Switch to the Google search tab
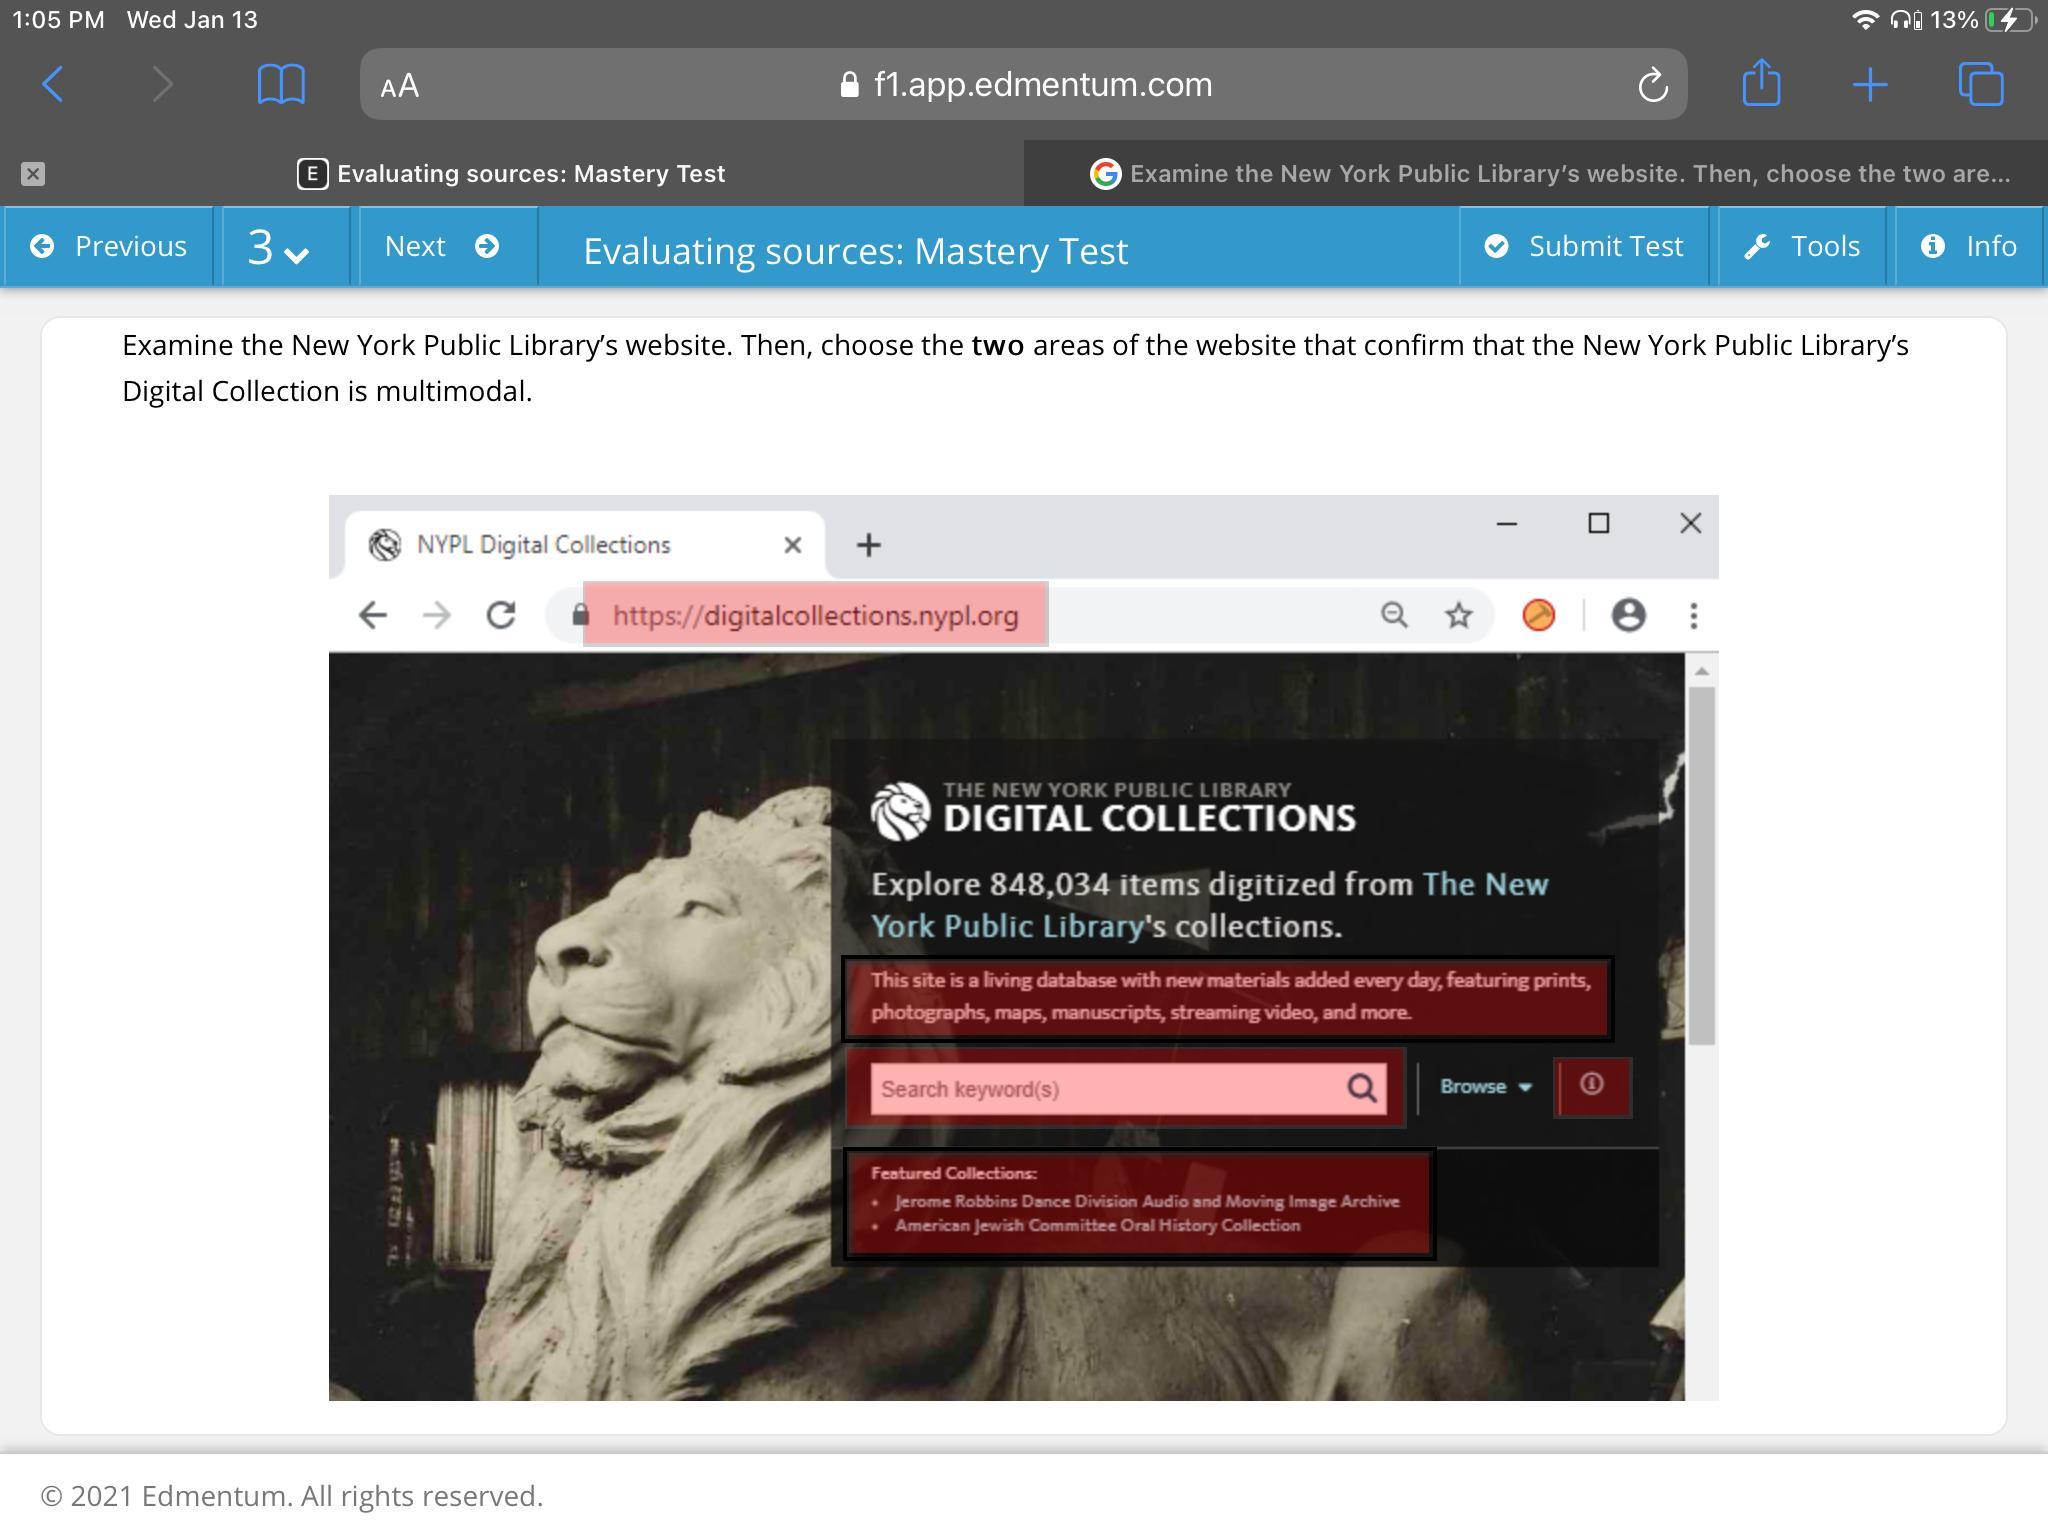The image size is (2048, 1536). pyautogui.click(x=1548, y=174)
